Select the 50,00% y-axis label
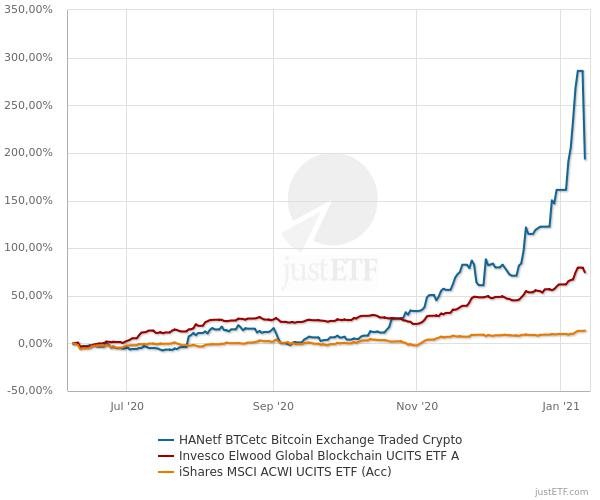The image size is (600, 500). click(x=35, y=296)
